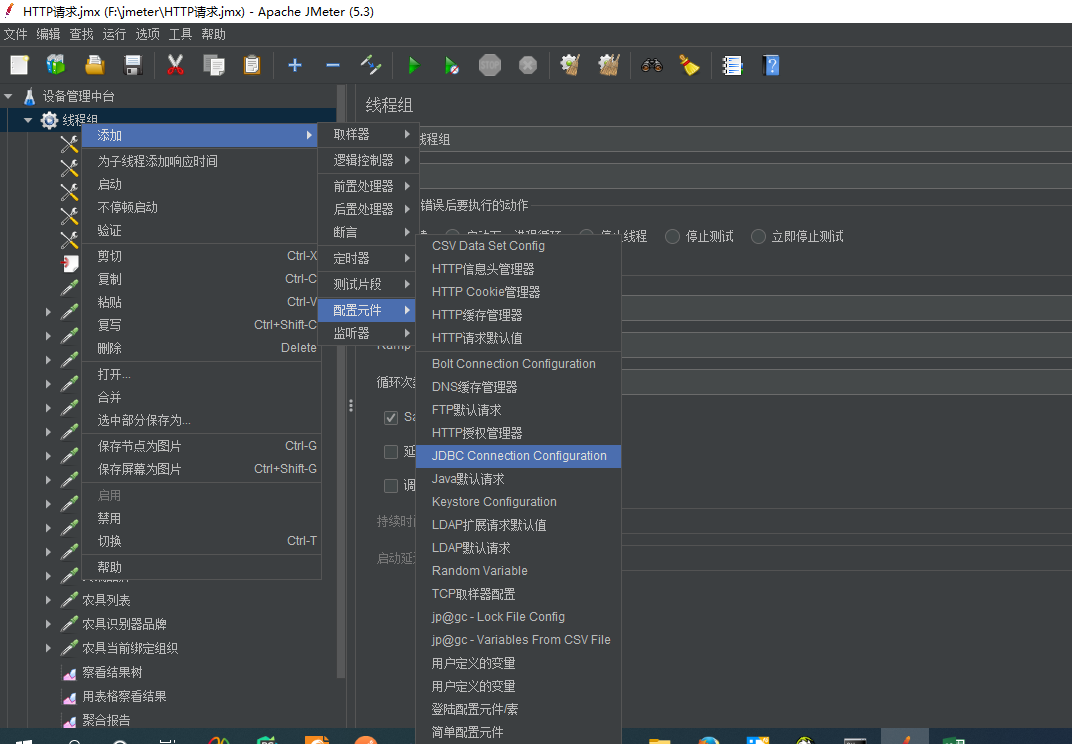Toggle the checked Same user checkbox
The height and width of the screenshot is (744, 1072).
pyautogui.click(x=391, y=417)
